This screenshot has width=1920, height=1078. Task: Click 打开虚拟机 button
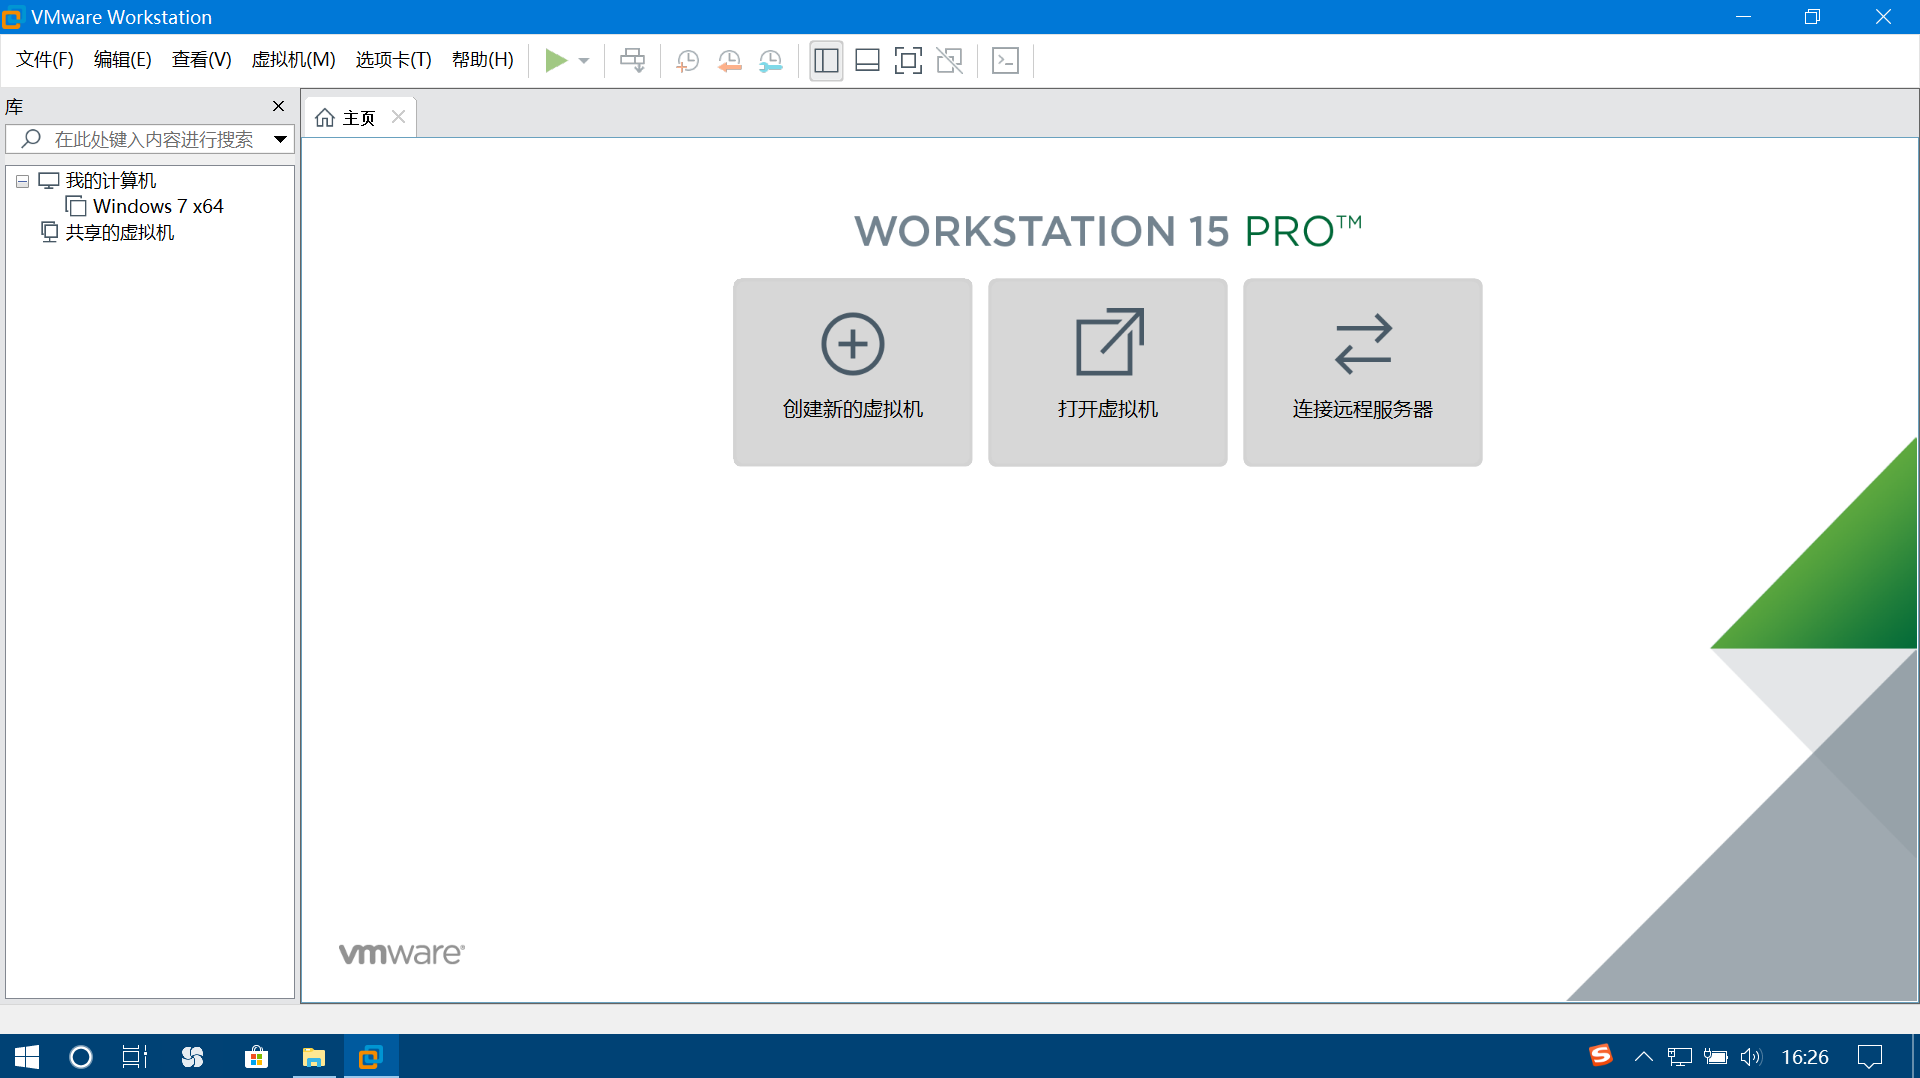point(1107,372)
